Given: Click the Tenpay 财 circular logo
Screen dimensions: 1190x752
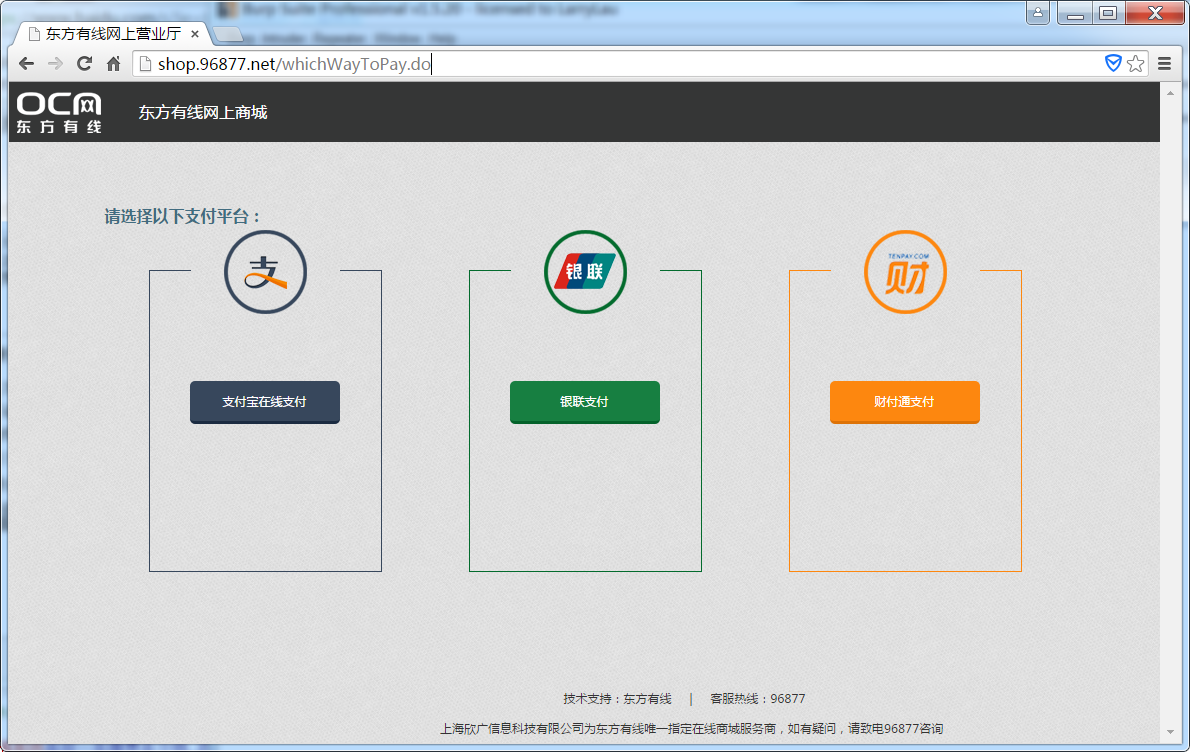Looking at the screenshot, I should point(905,272).
